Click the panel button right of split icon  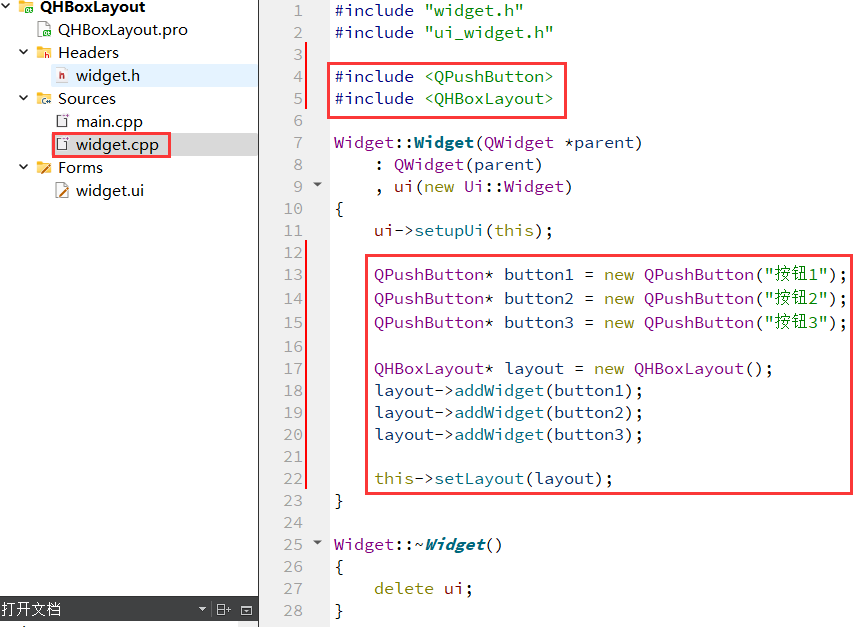pos(247,610)
